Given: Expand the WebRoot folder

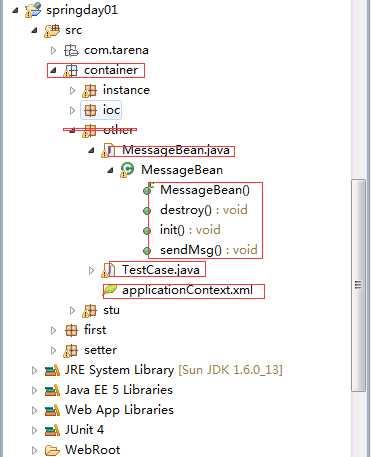Looking at the screenshot, I should 34,450.
